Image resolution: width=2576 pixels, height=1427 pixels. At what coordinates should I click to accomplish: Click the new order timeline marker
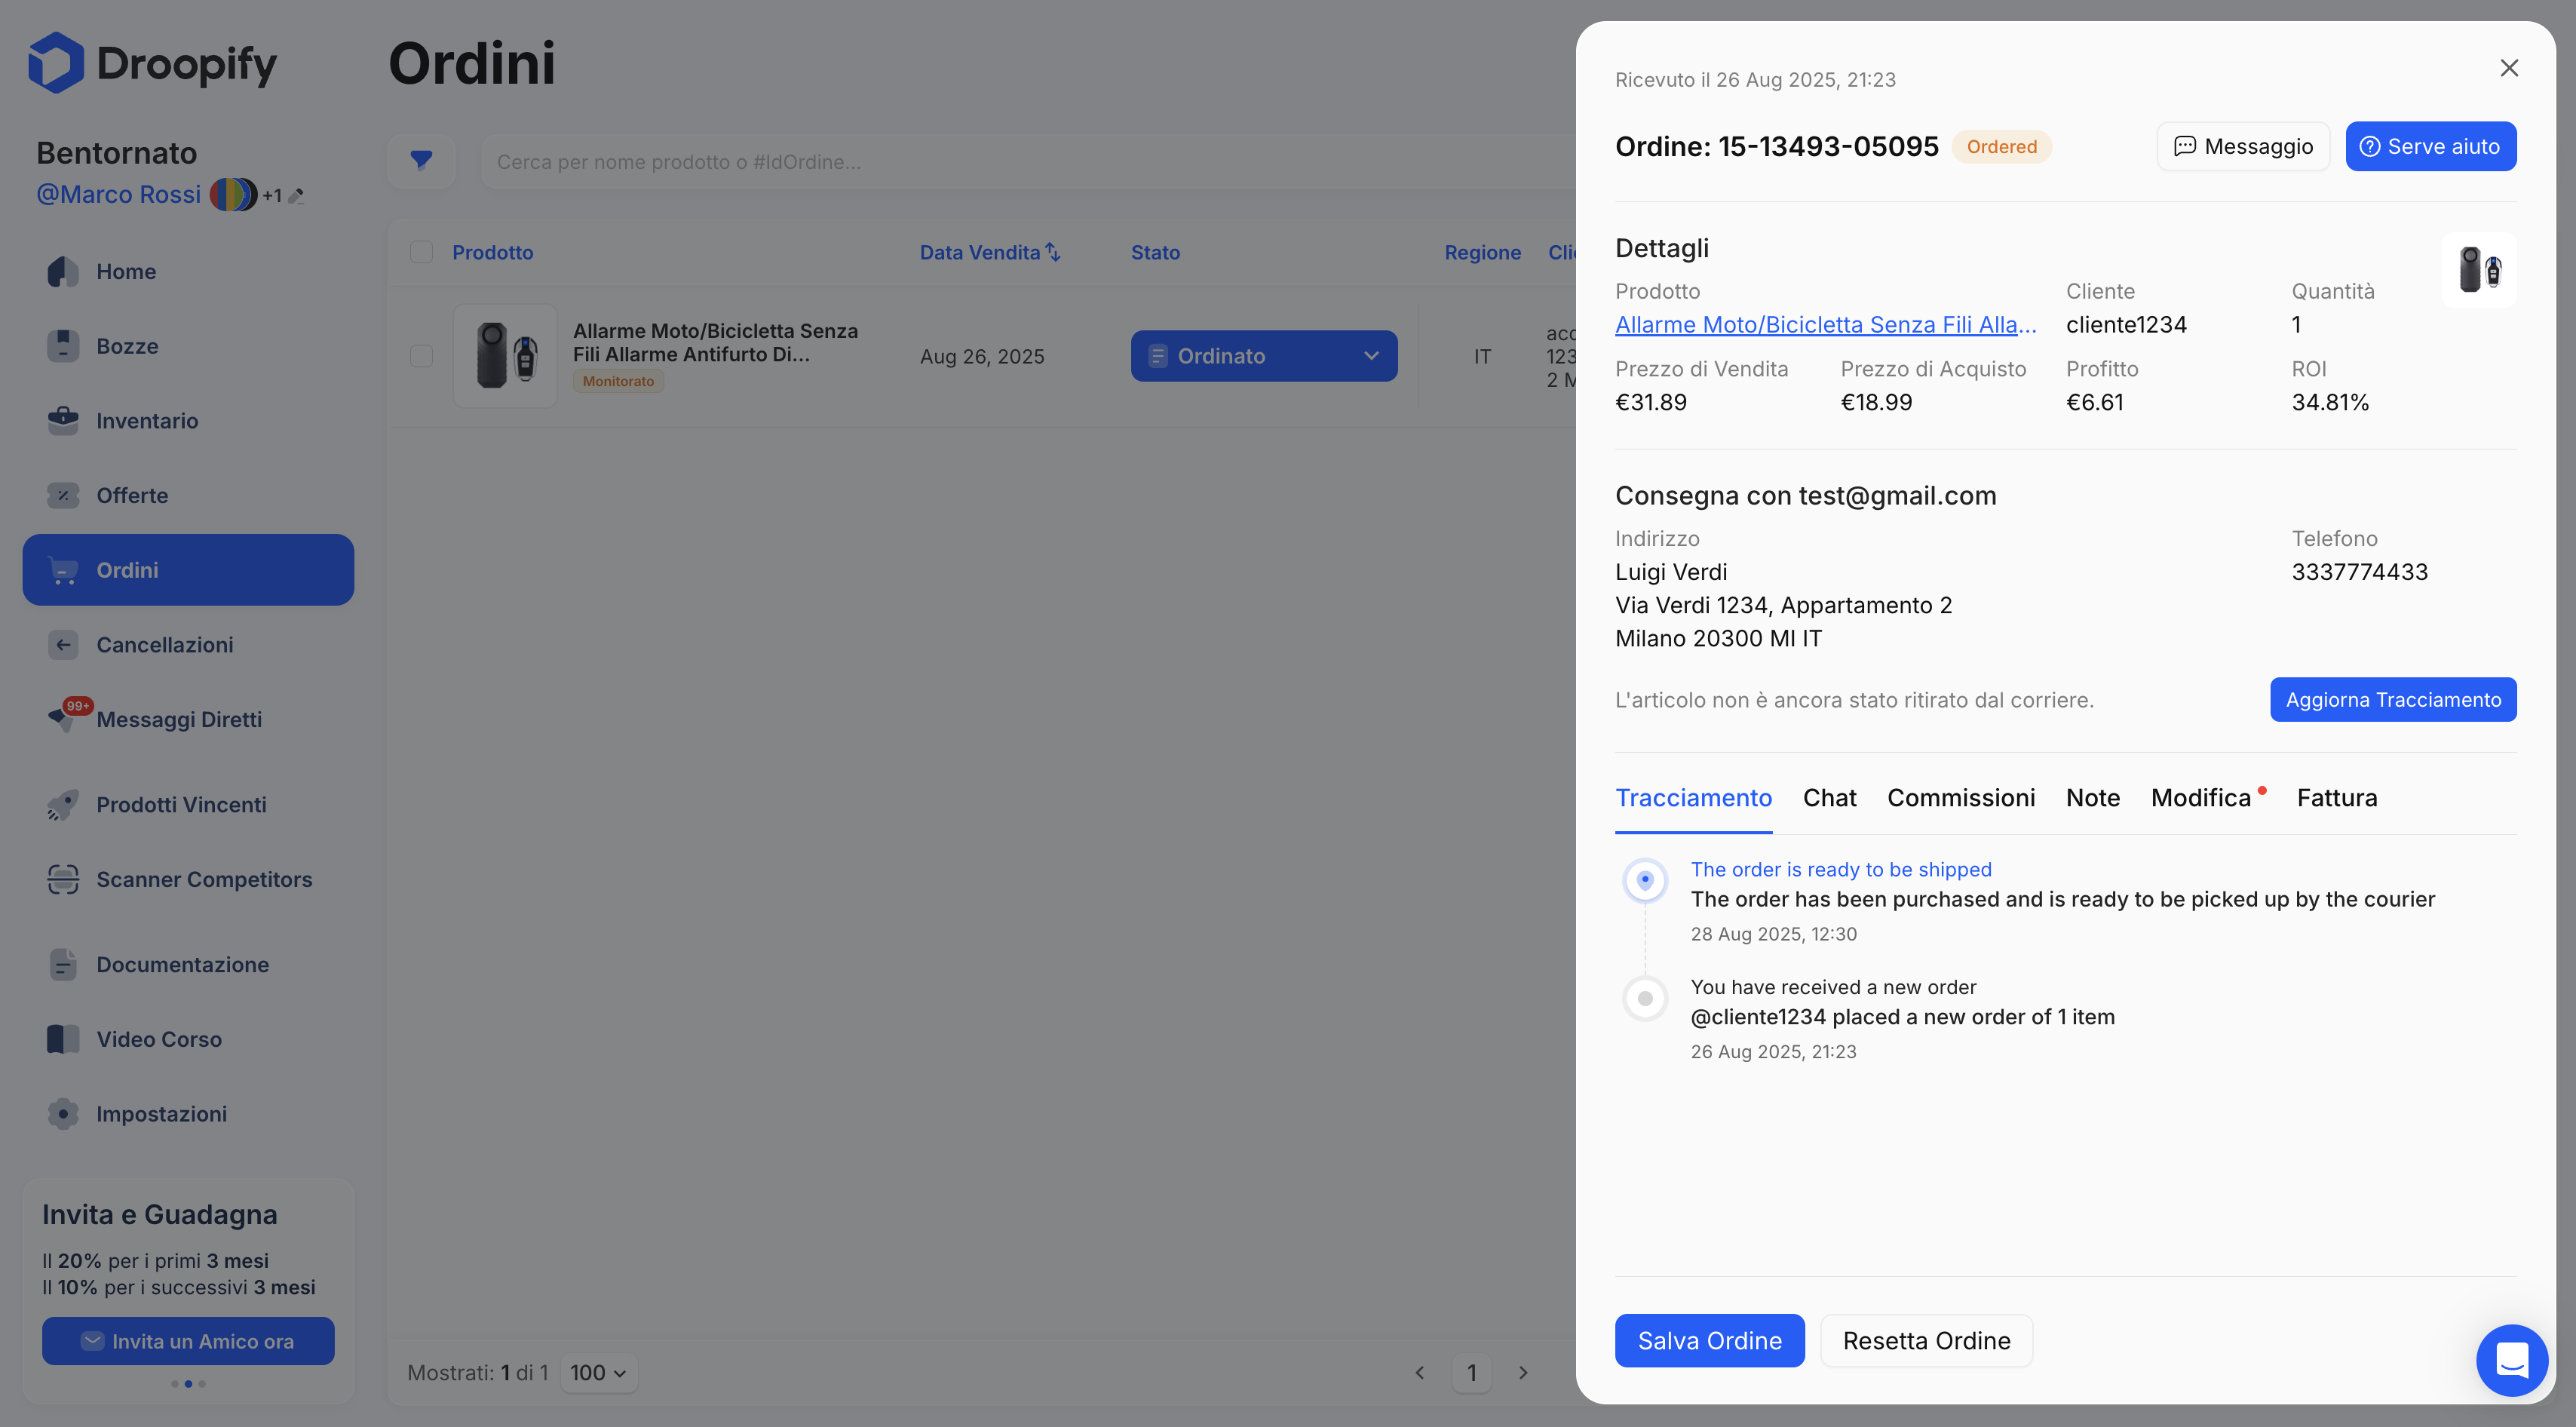coord(1645,998)
